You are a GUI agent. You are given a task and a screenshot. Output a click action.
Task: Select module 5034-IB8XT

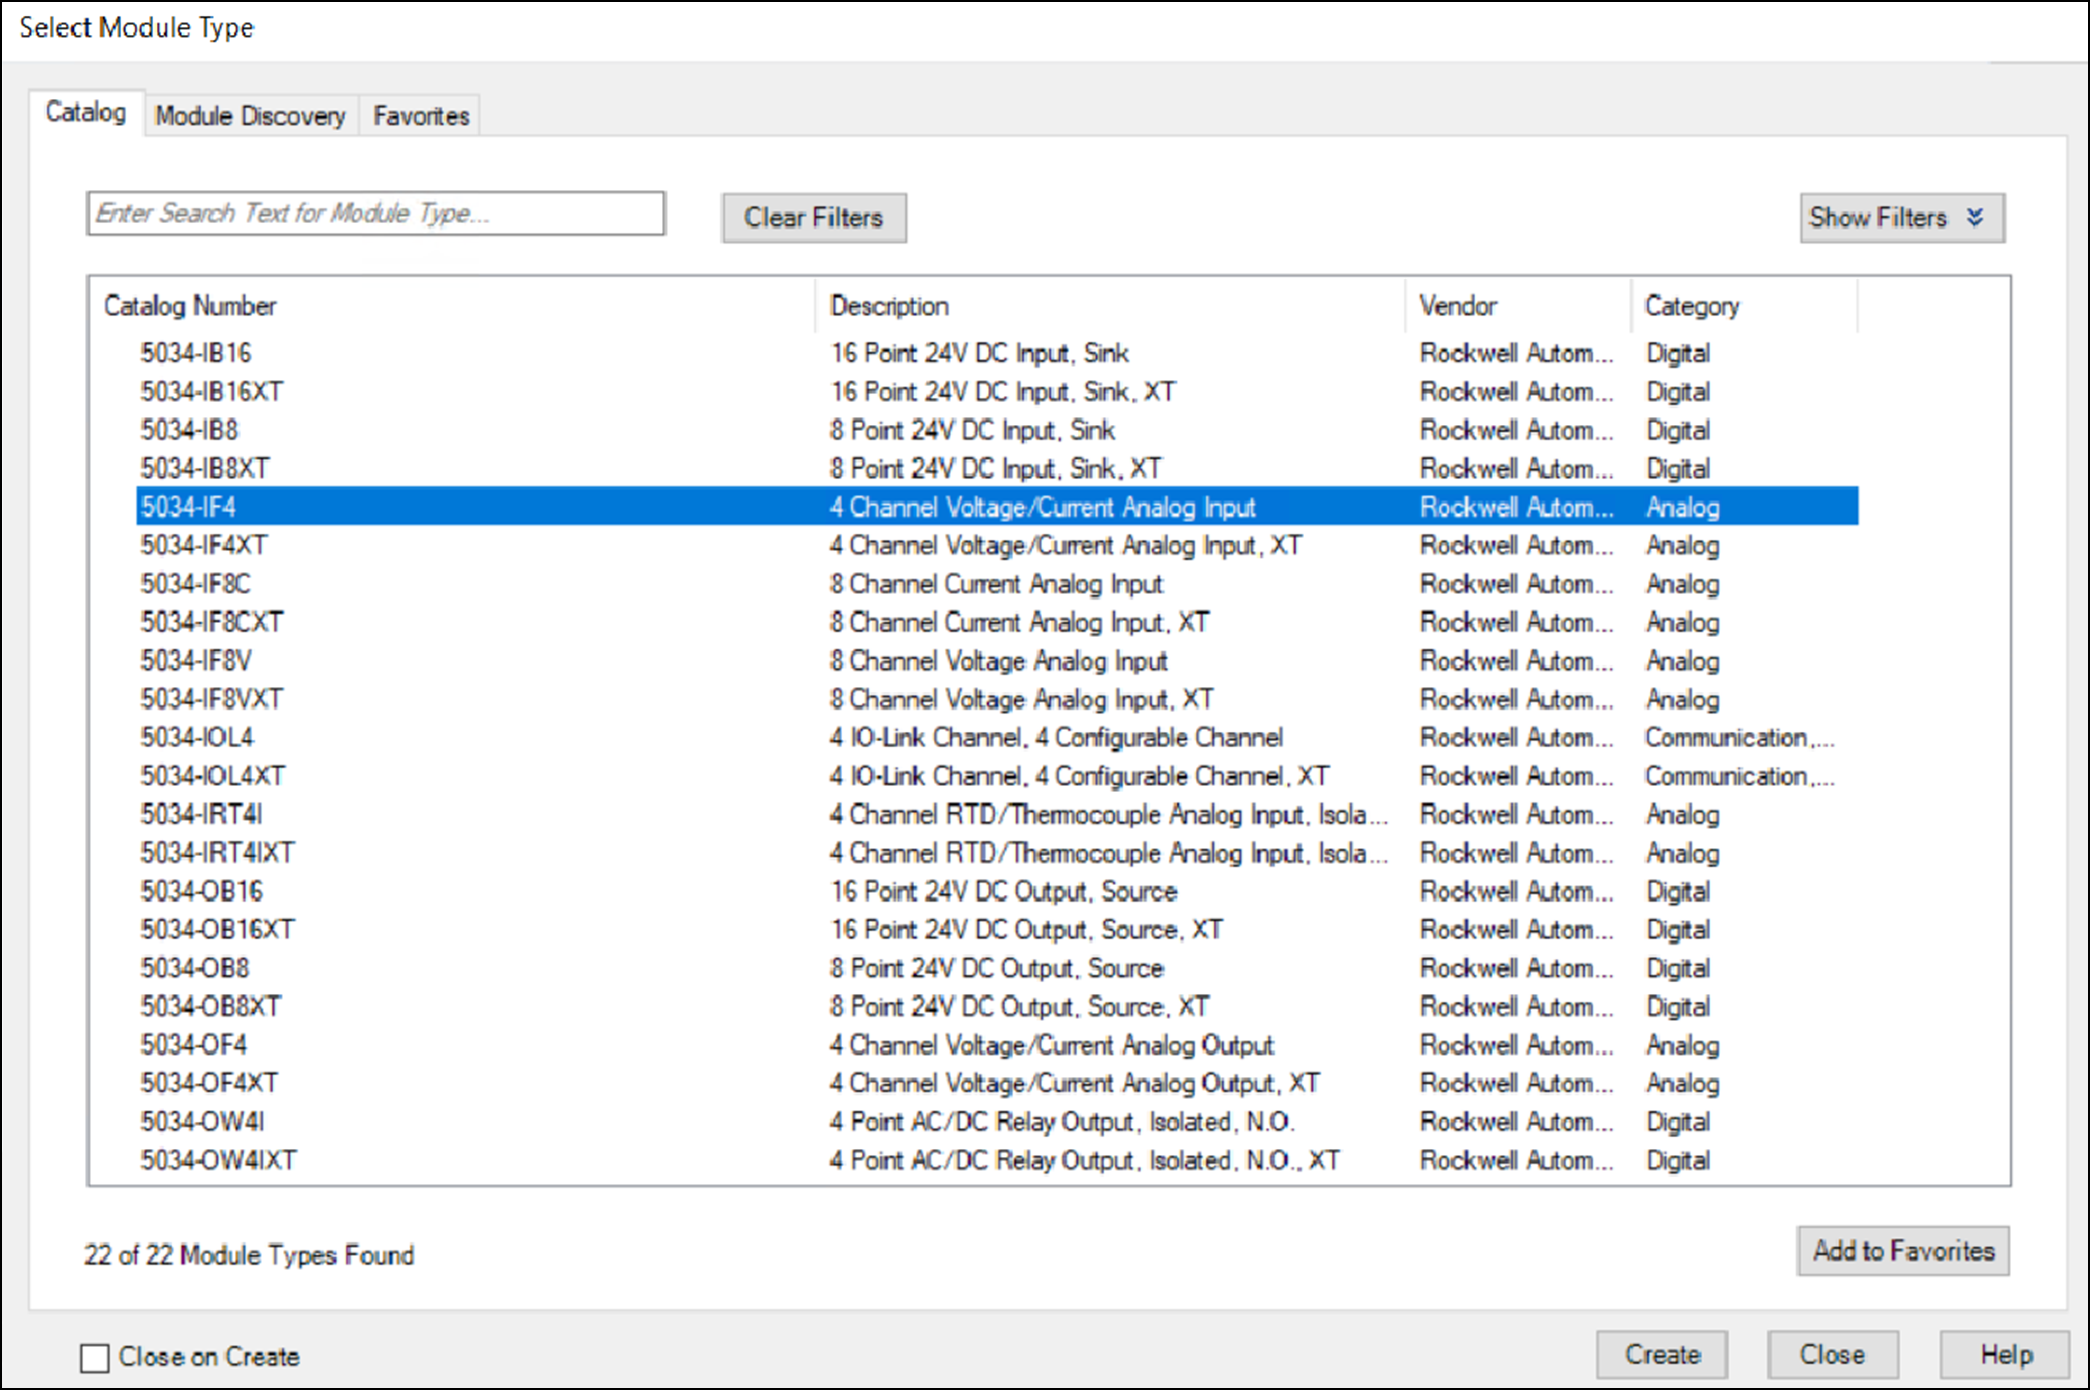(x=997, y=468)
